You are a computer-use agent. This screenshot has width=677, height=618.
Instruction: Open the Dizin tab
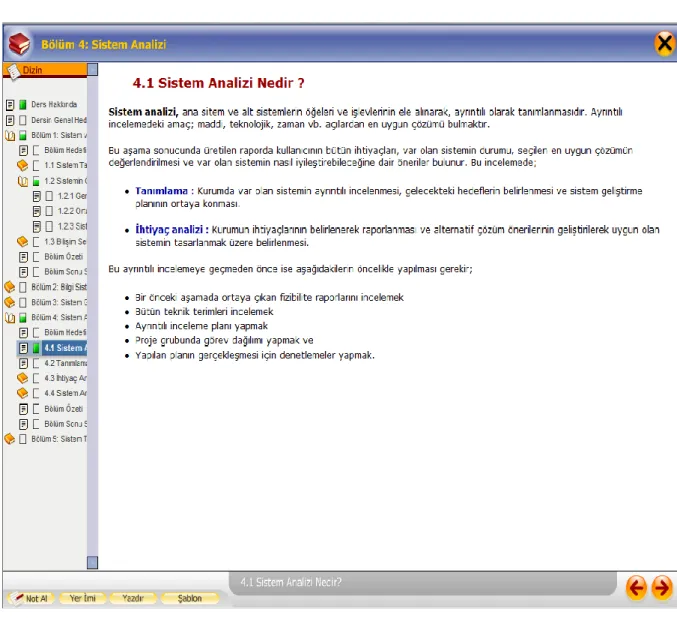[45, 70]
